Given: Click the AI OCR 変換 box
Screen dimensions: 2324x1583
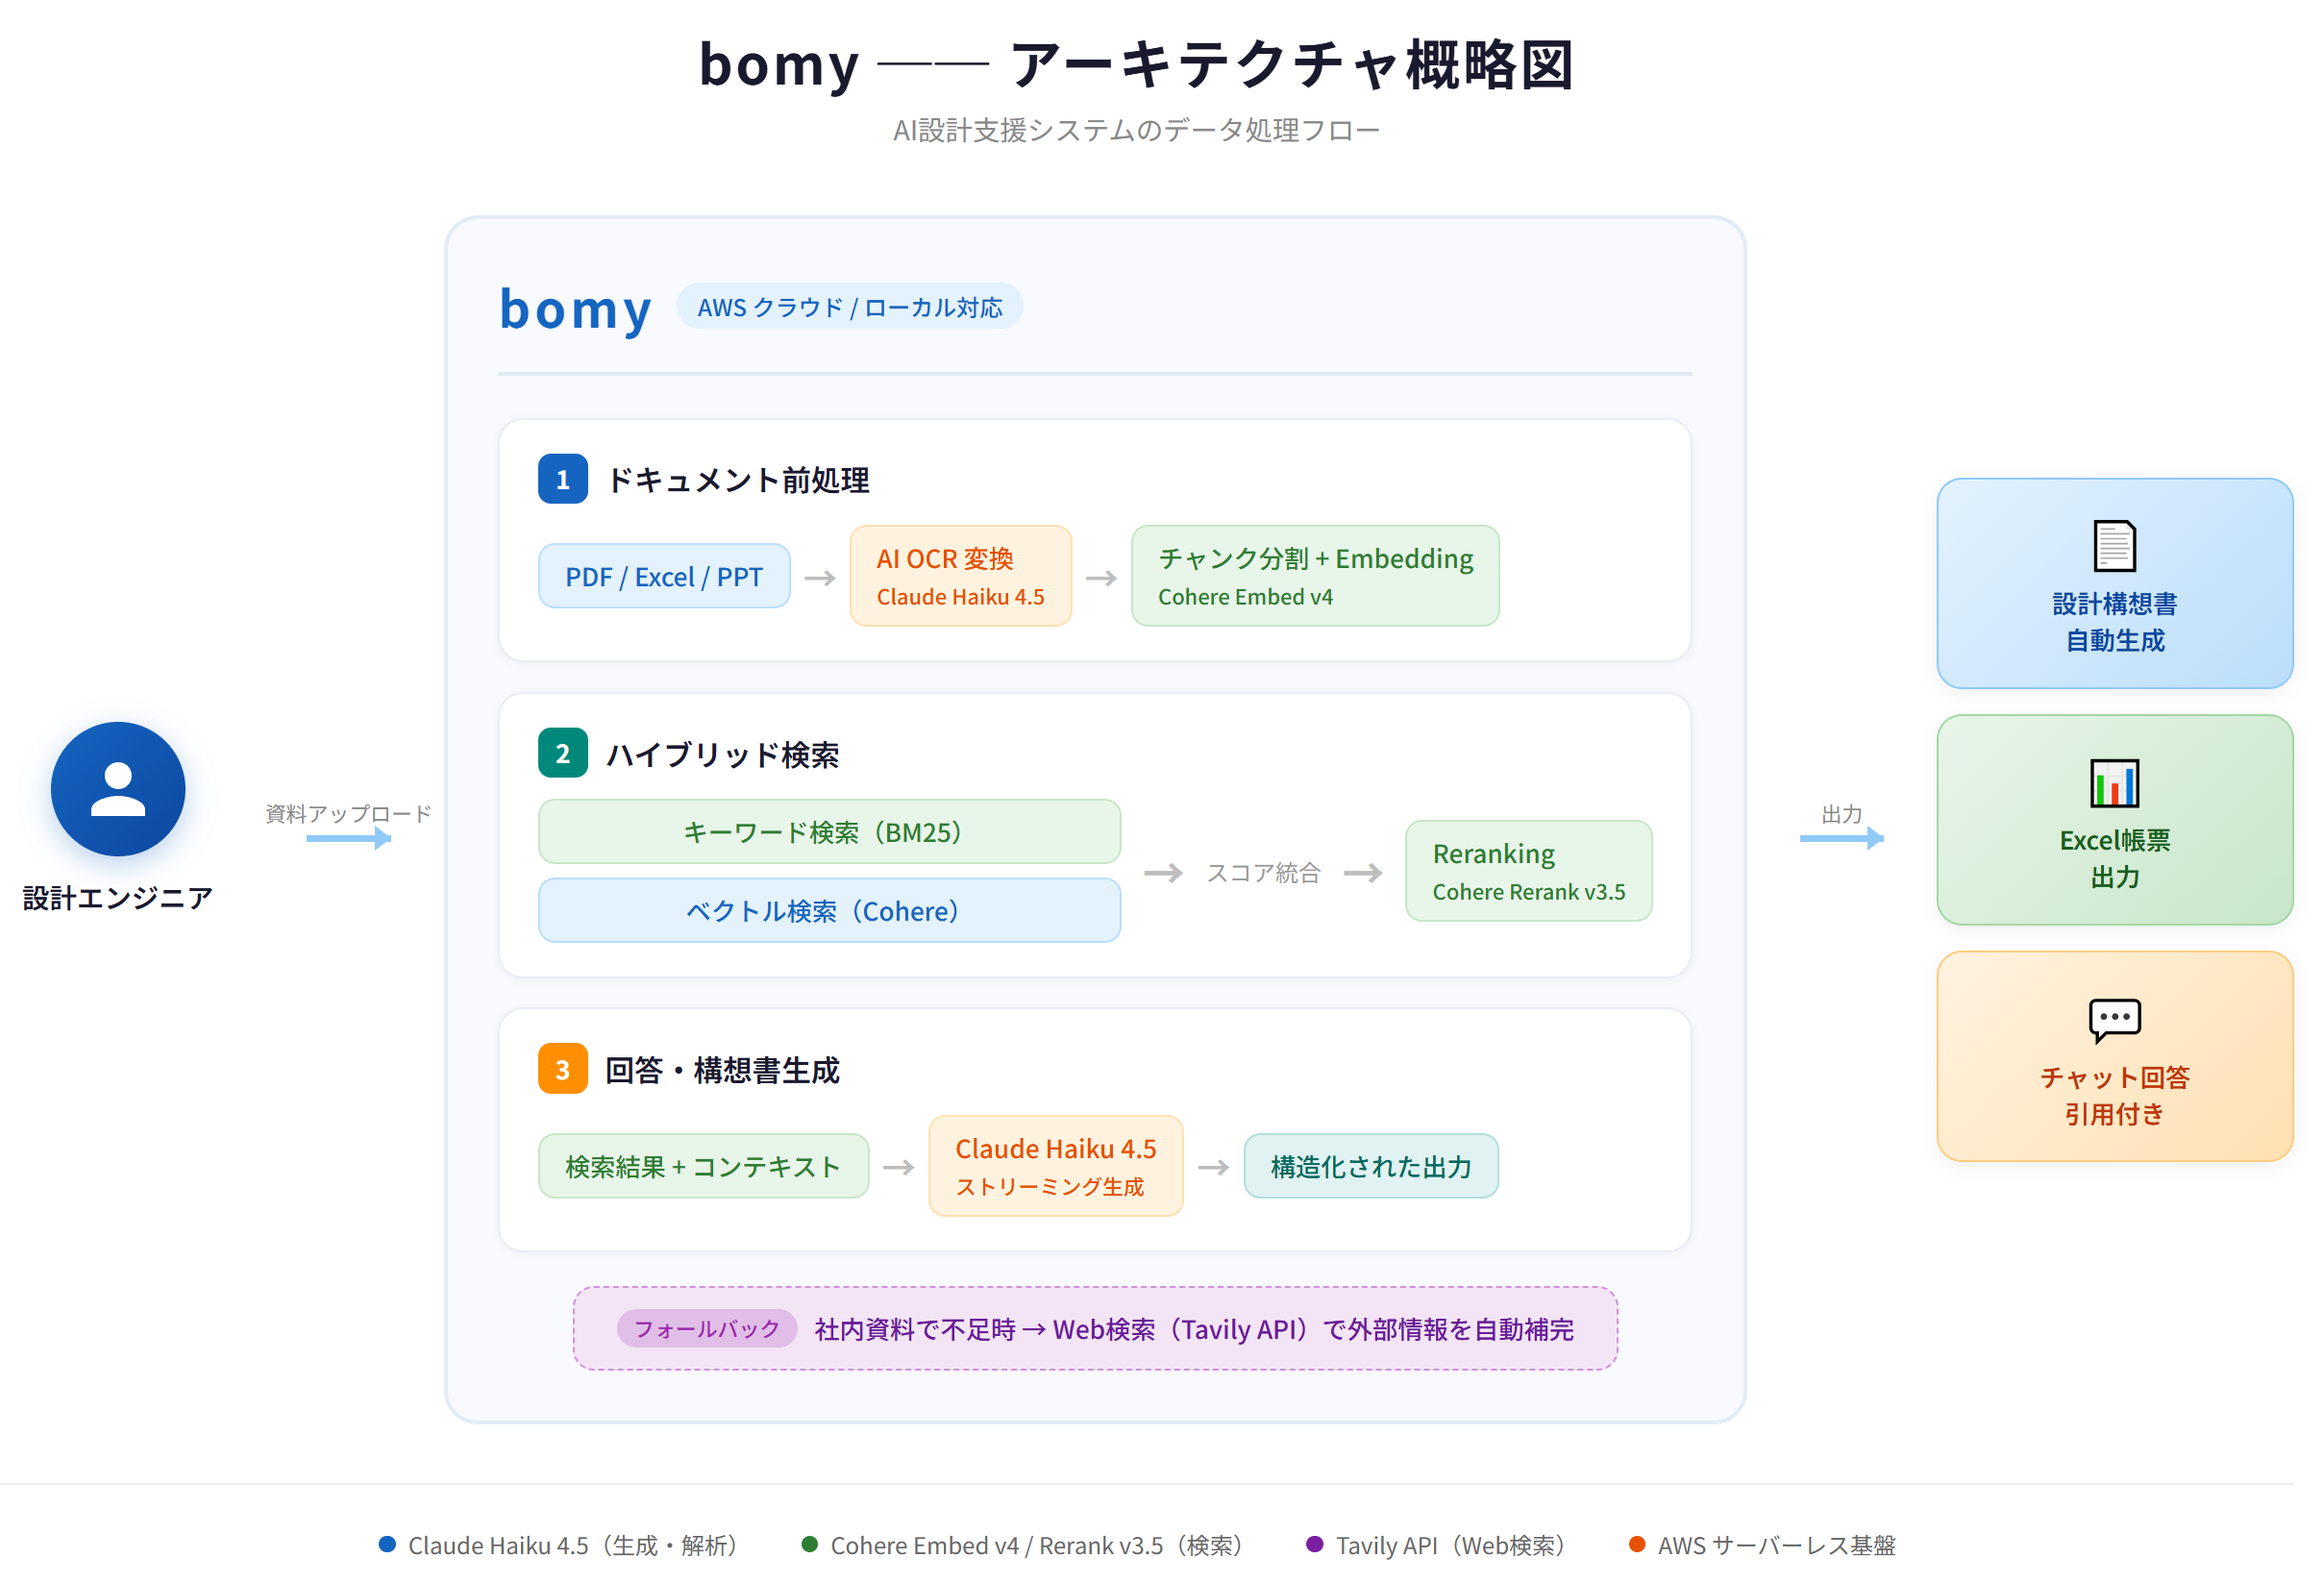Looking at the screenshot, I should [959, 576].
